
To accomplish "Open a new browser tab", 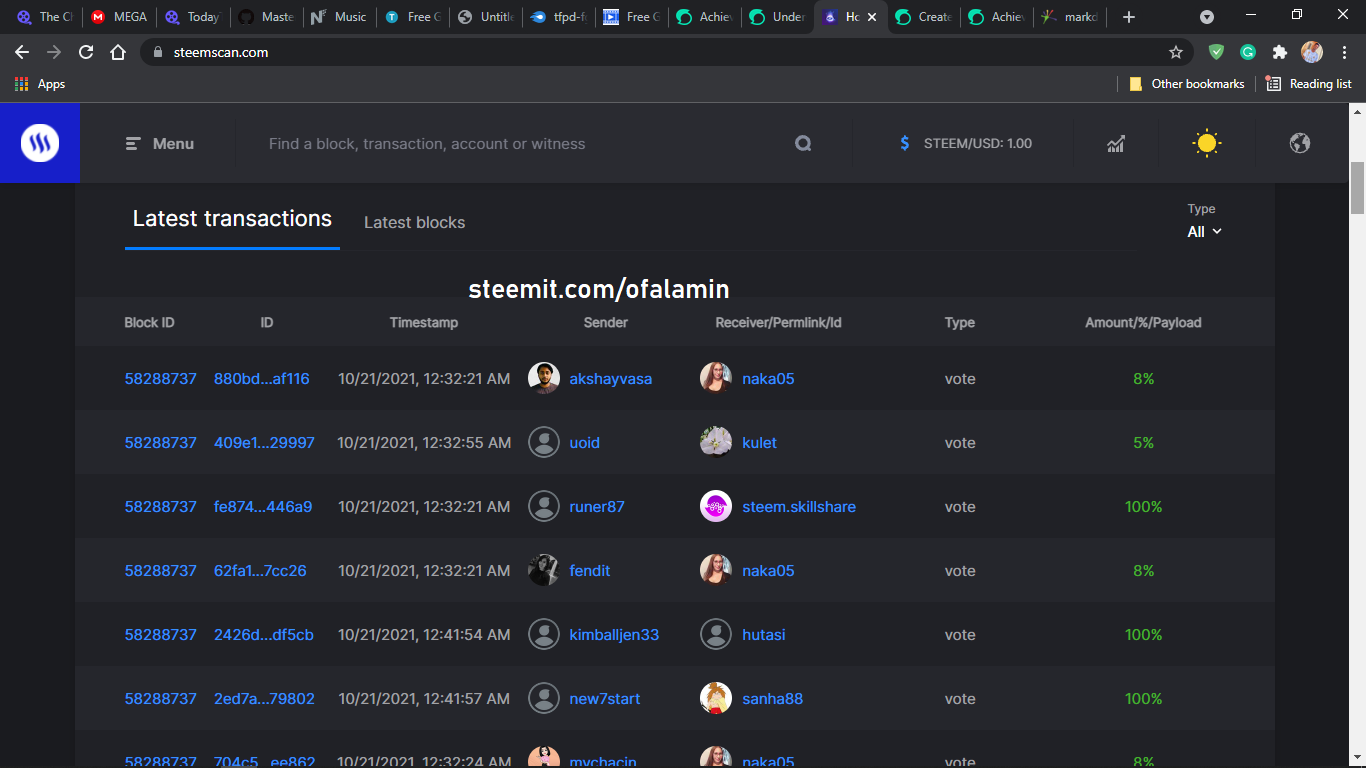I will pos(1129,17).
